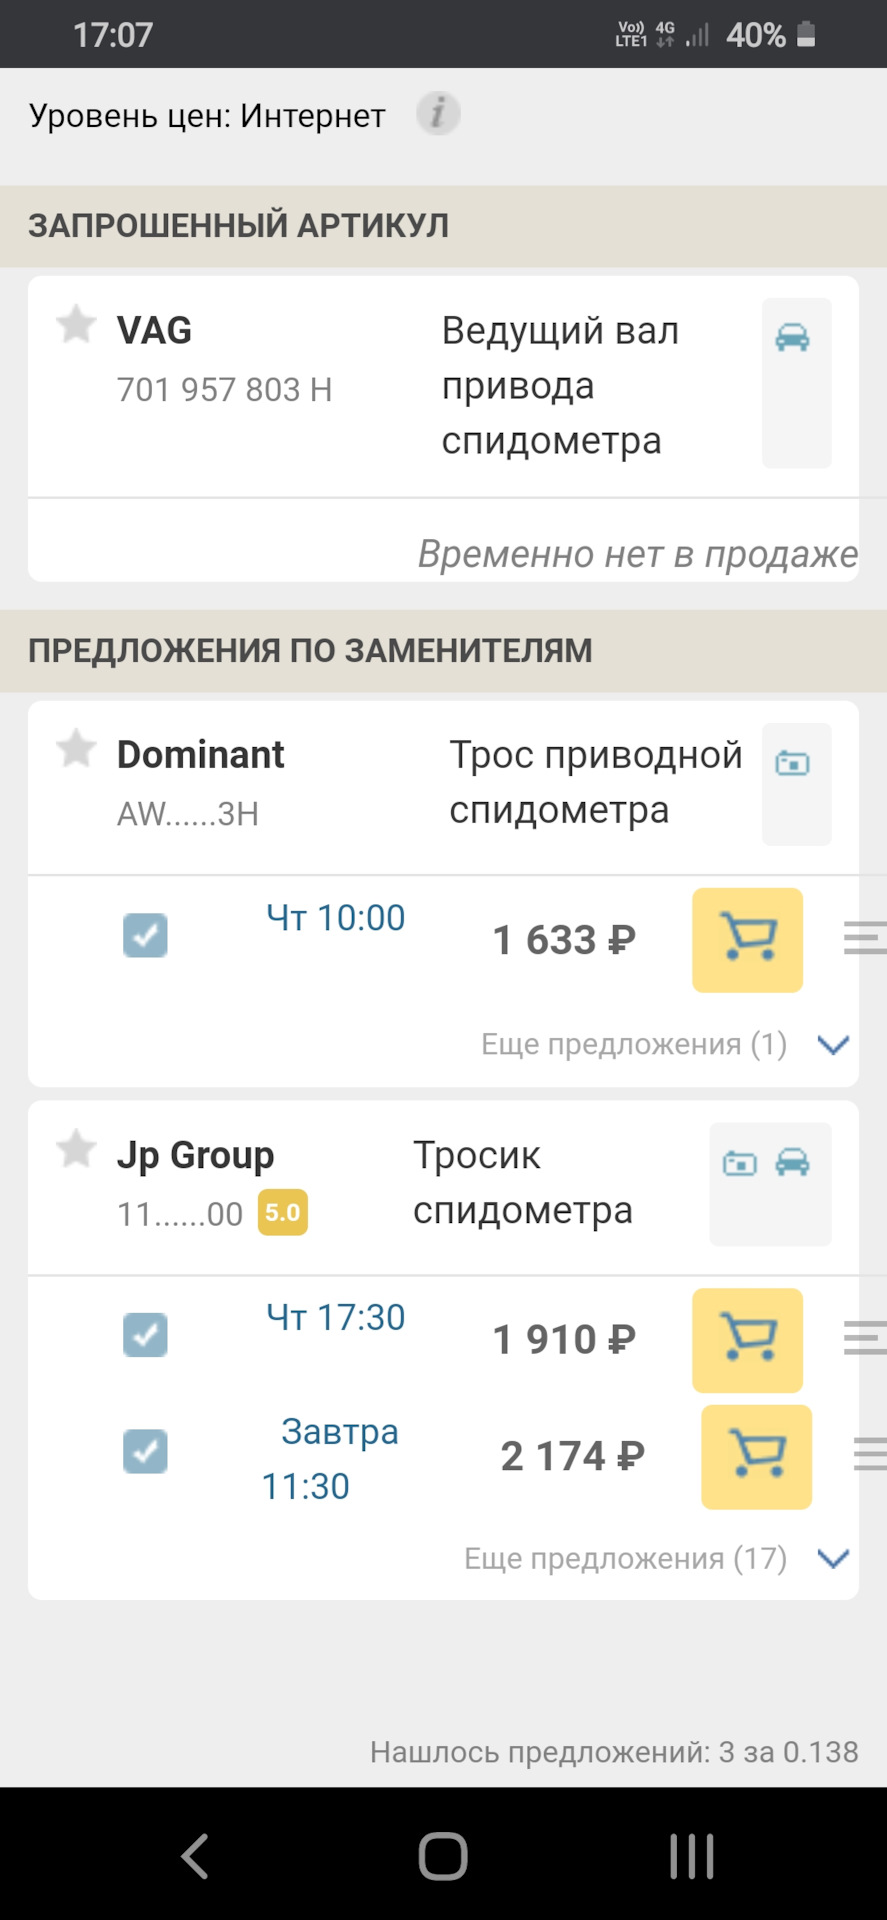Star the Jp Group item

[x=76, y=1149]
